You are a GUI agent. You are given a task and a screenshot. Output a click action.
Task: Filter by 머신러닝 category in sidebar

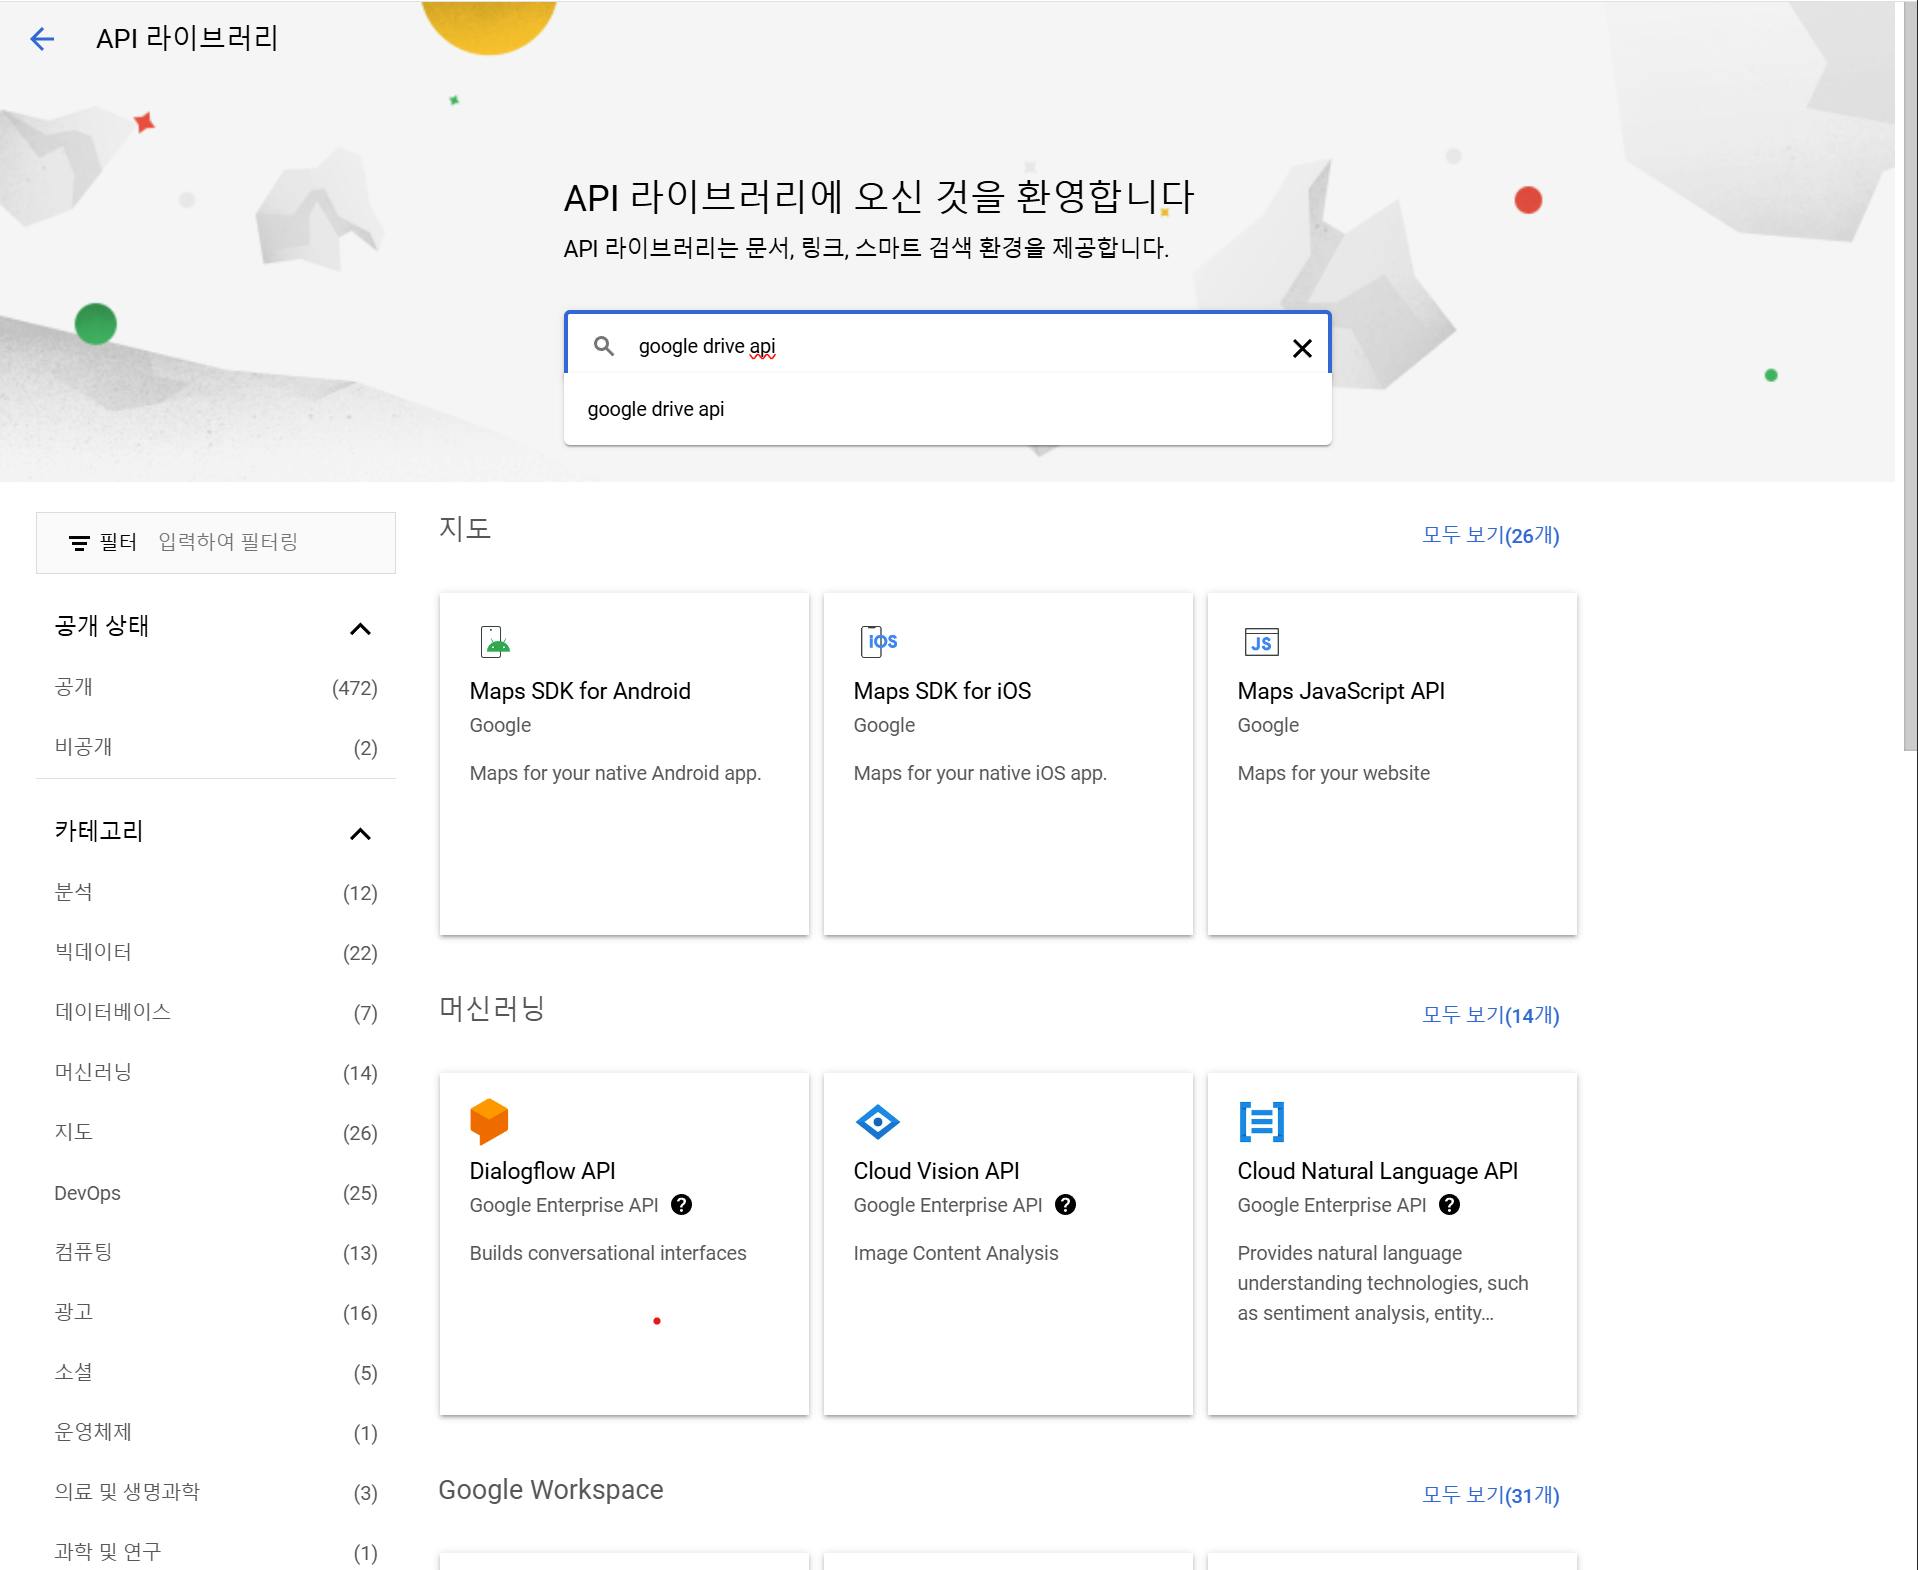[x=216, y=1073]
